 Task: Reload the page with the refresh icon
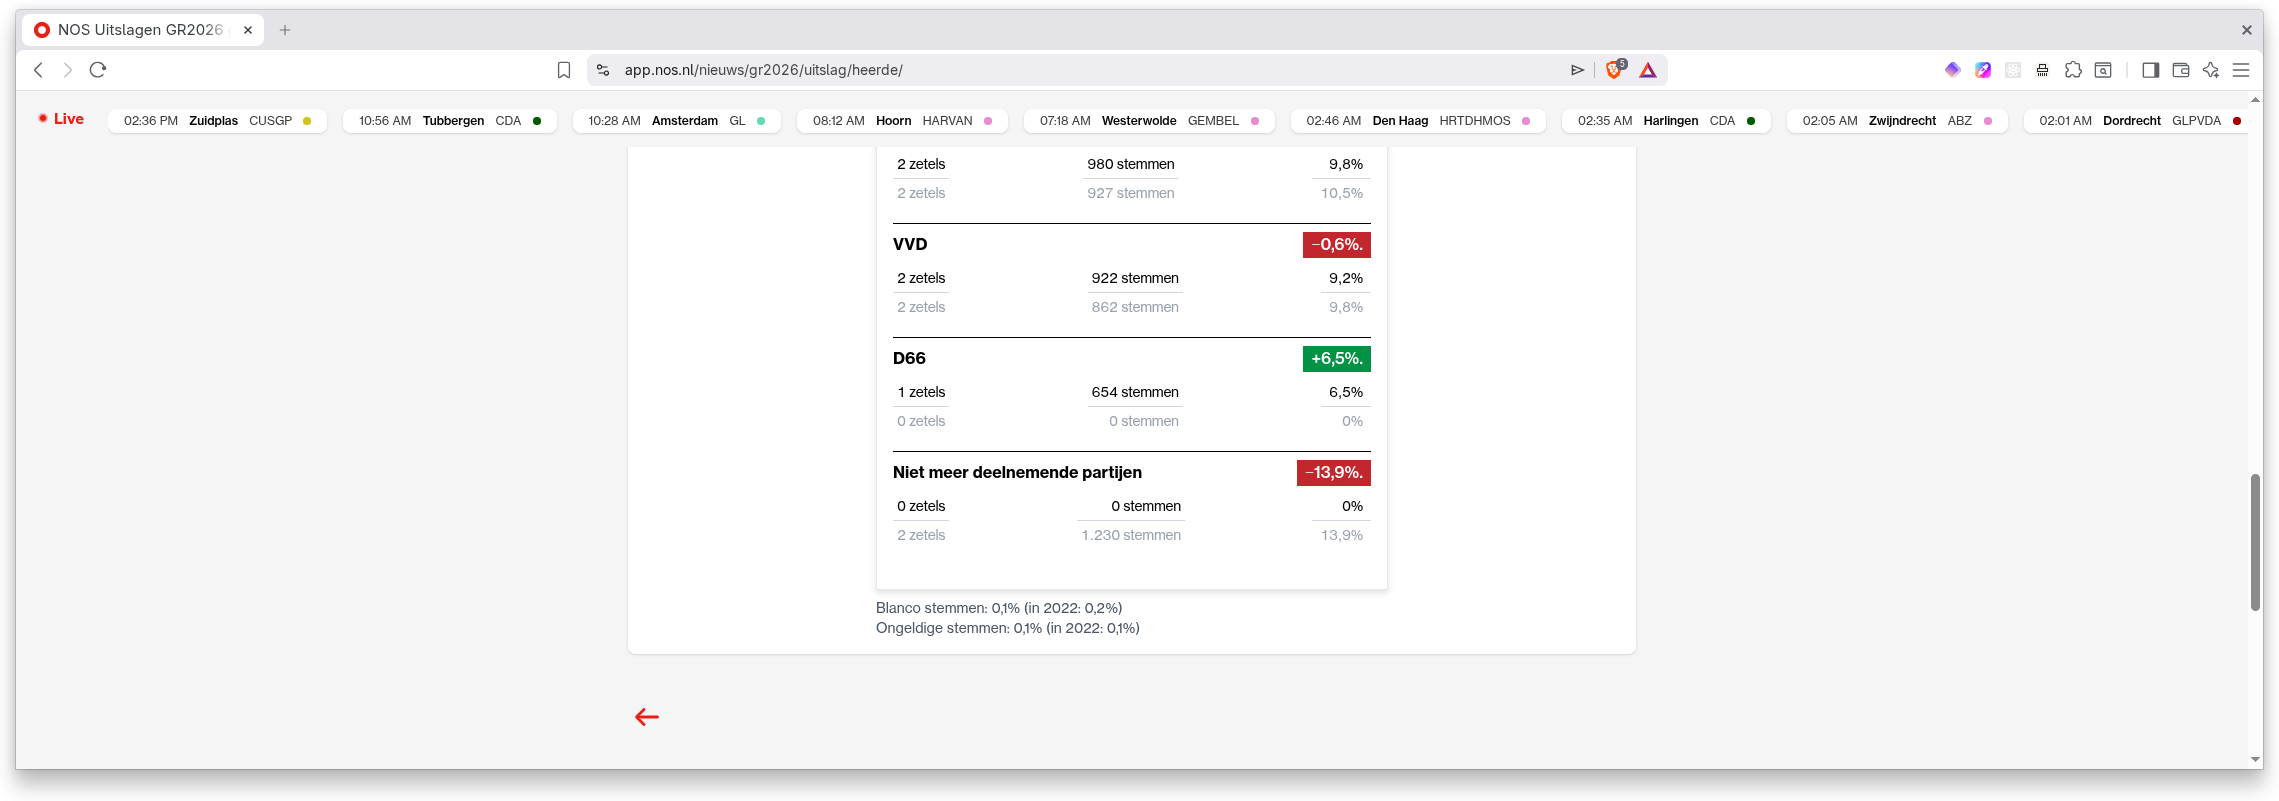pos(98,70)
